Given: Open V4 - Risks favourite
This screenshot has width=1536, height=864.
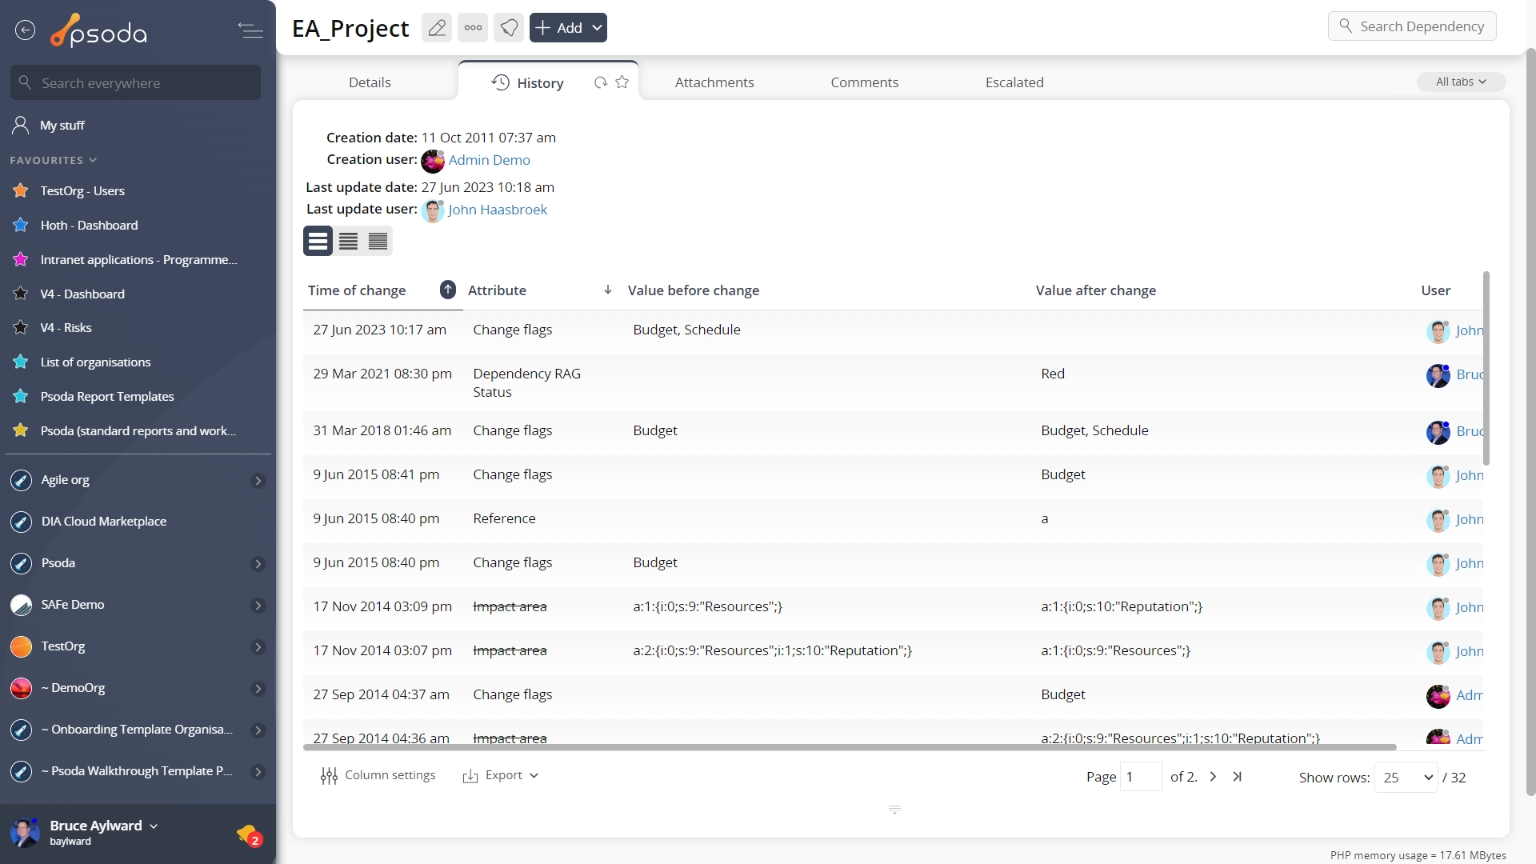Looking at the screenshot, I should (65, 328).
